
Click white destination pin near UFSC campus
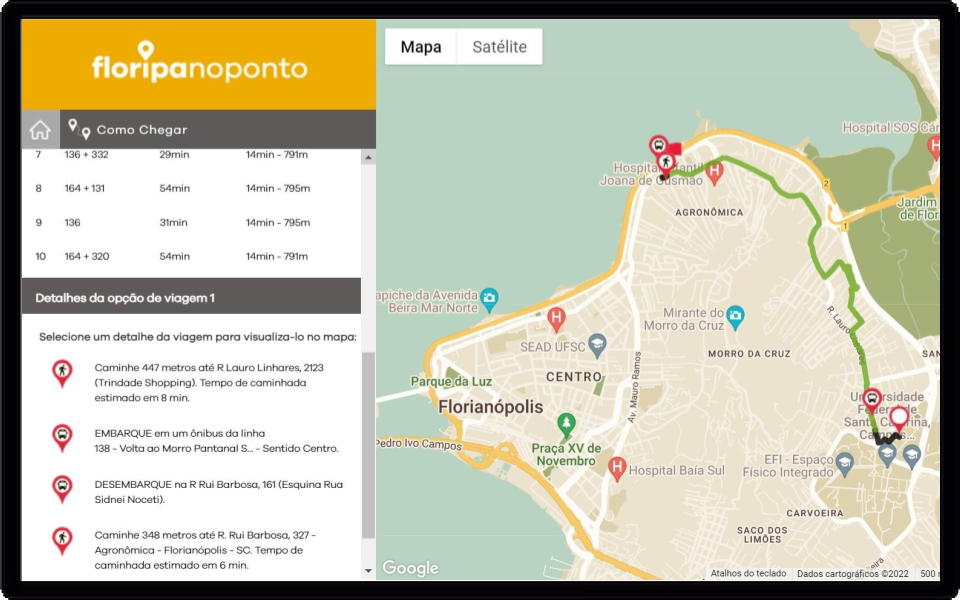[x=899, y=419]
